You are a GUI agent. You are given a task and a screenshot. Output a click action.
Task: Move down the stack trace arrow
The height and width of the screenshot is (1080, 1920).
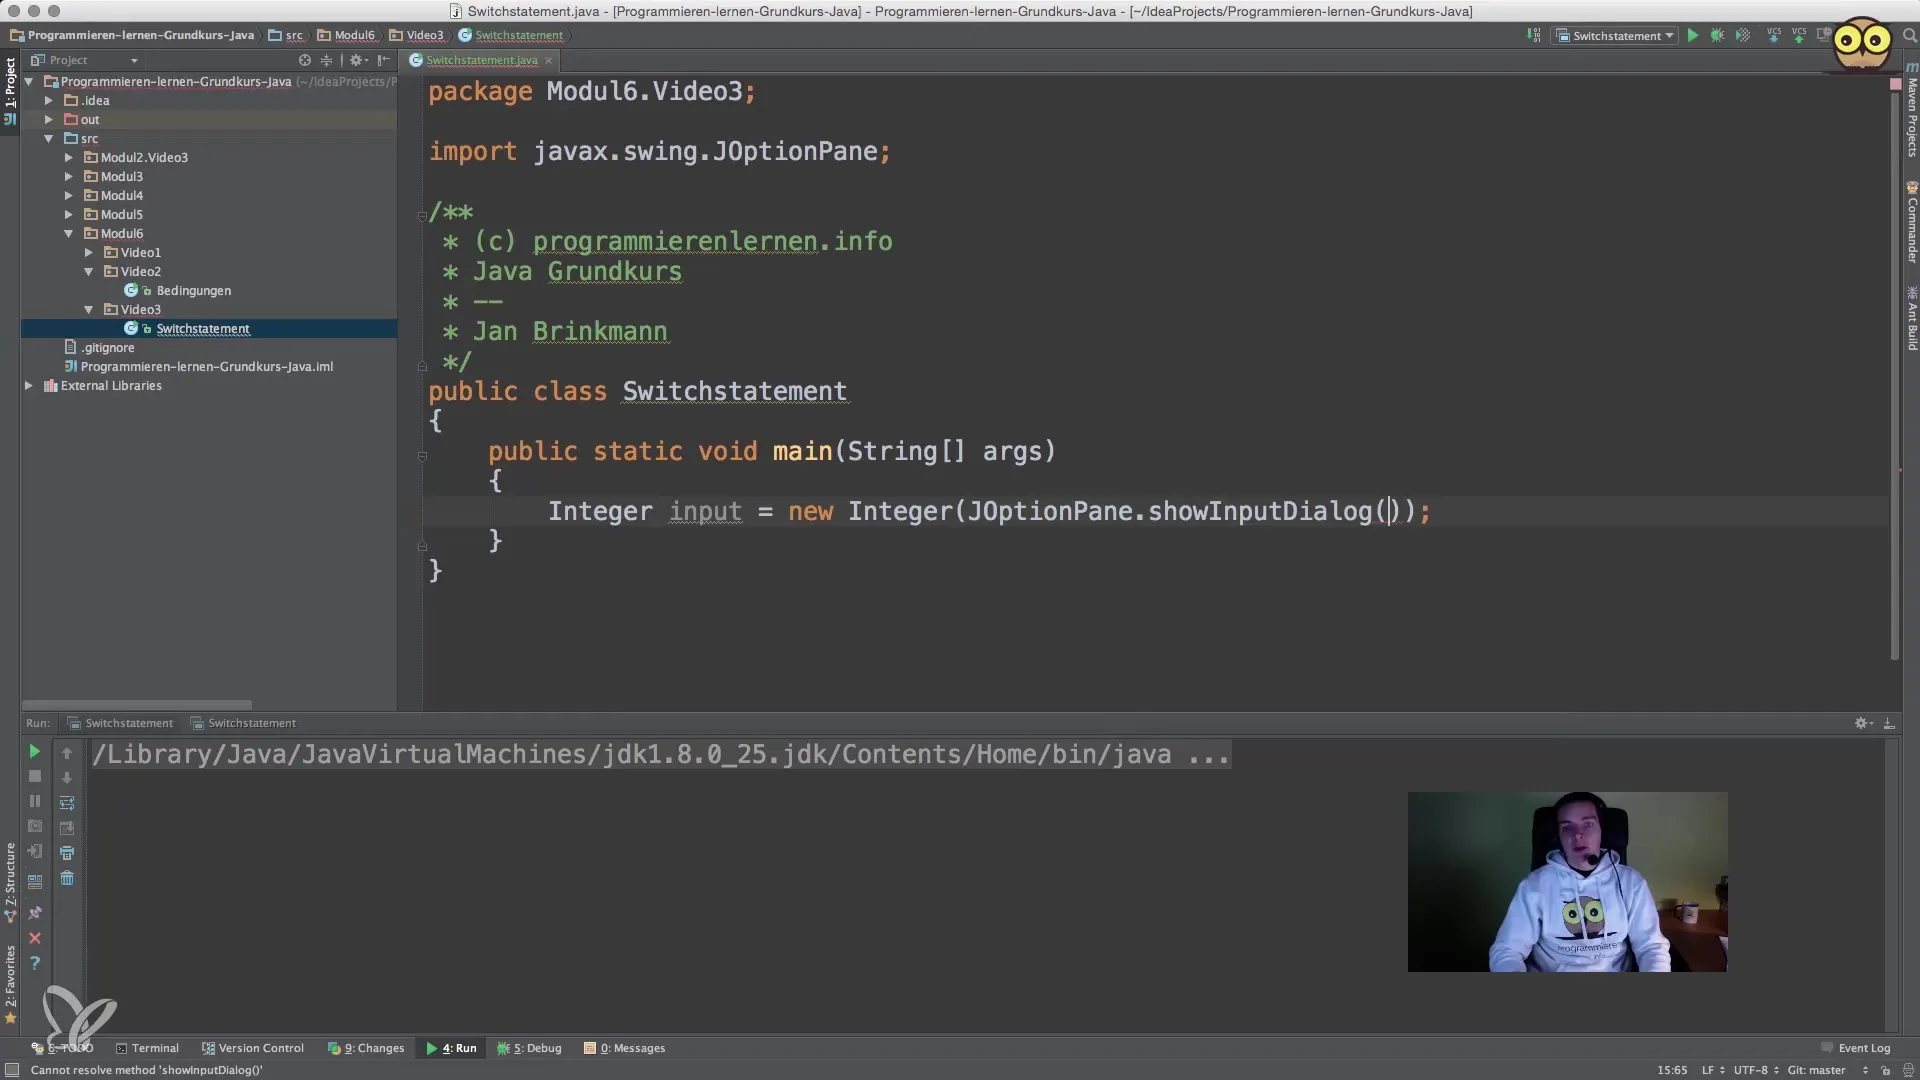pos(67,777)
